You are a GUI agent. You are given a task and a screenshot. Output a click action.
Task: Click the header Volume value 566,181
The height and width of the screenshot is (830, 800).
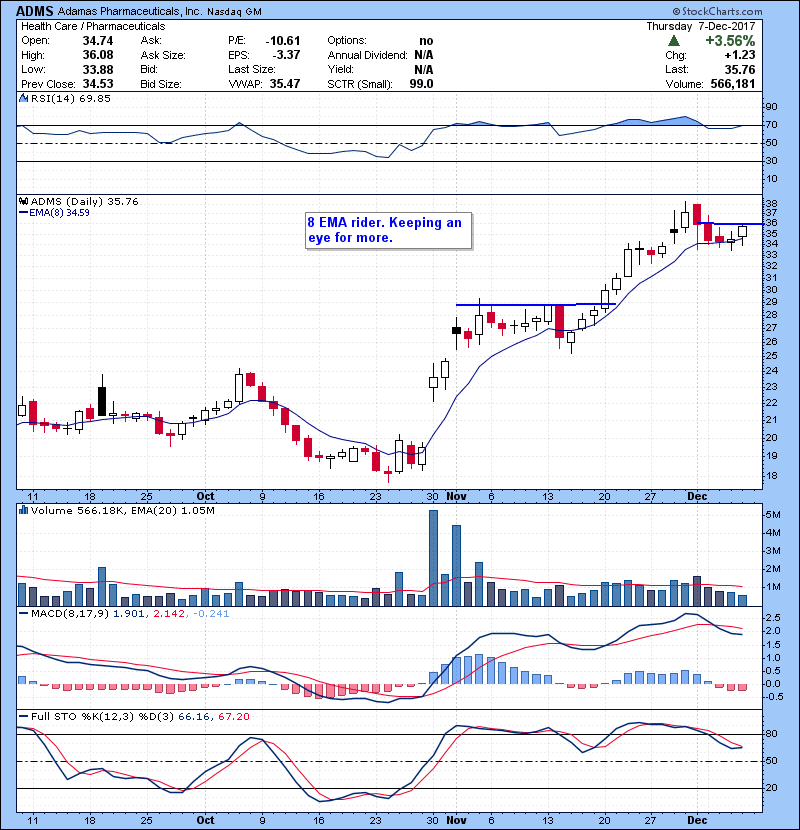(733, 84)
